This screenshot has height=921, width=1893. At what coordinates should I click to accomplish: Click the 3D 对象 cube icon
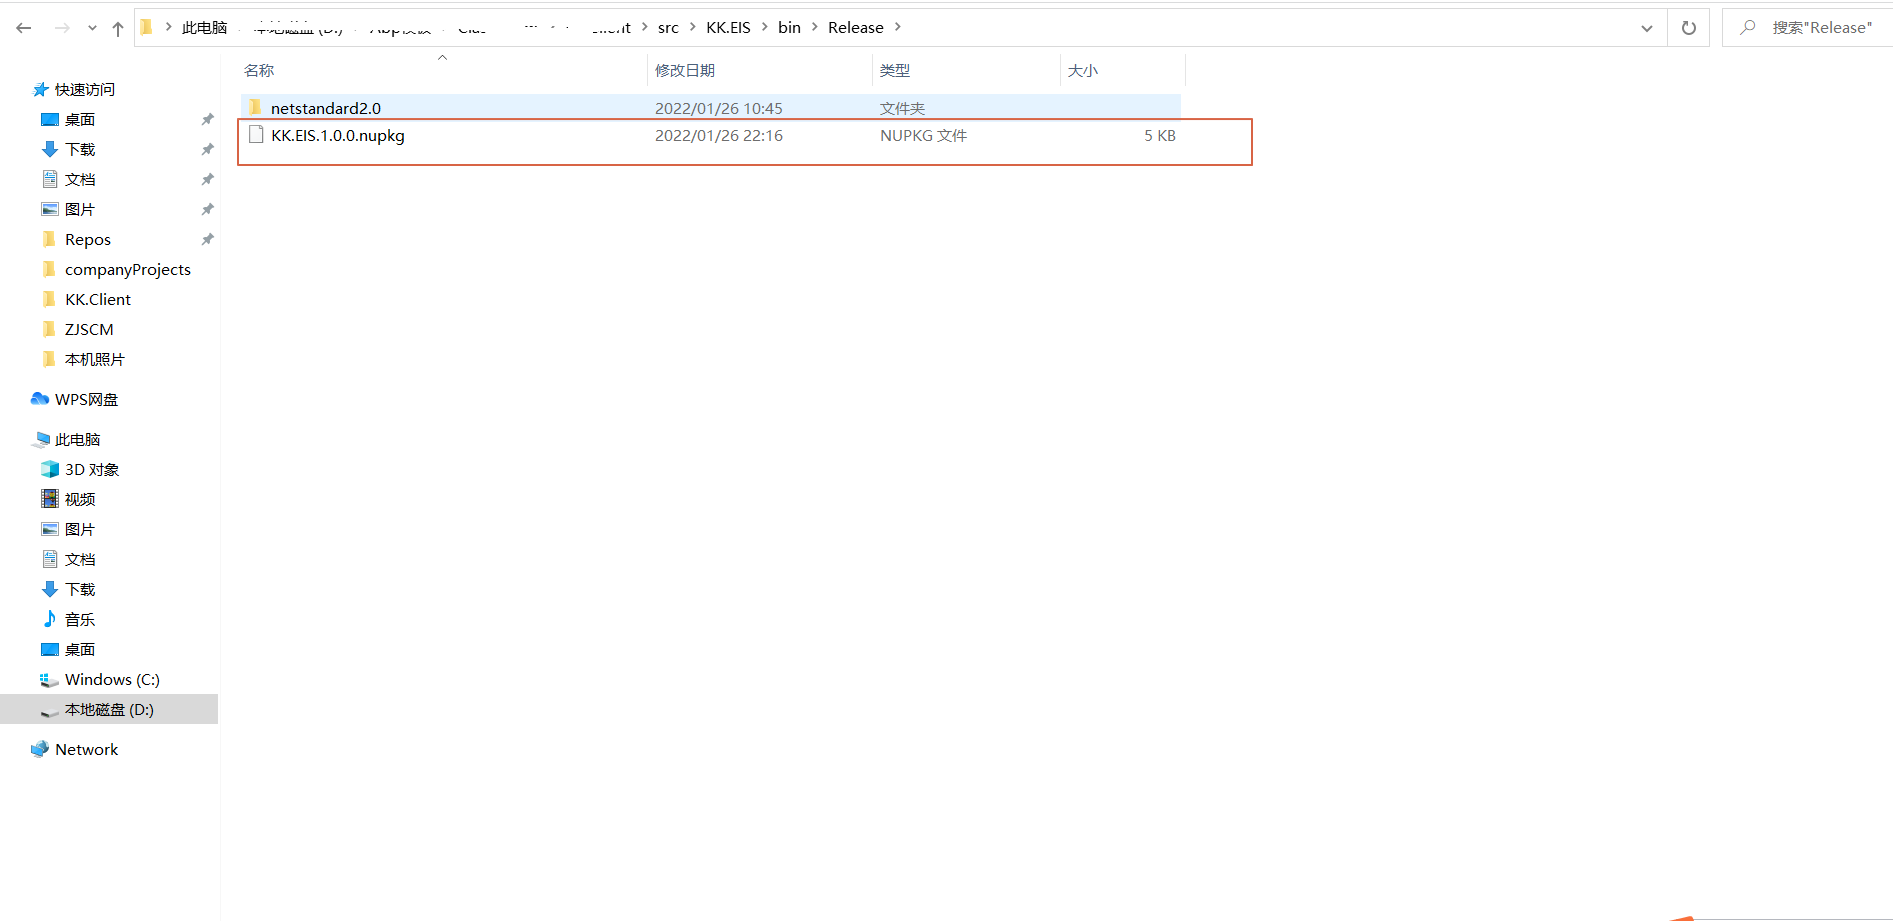(50, 469)
